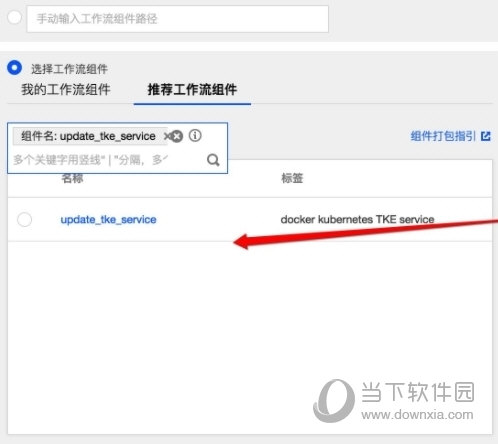The height and width of the screenshot is (444, 498).
Task: Select the 选择工作流组件 radio button
Action: click(x=15, y=68)
